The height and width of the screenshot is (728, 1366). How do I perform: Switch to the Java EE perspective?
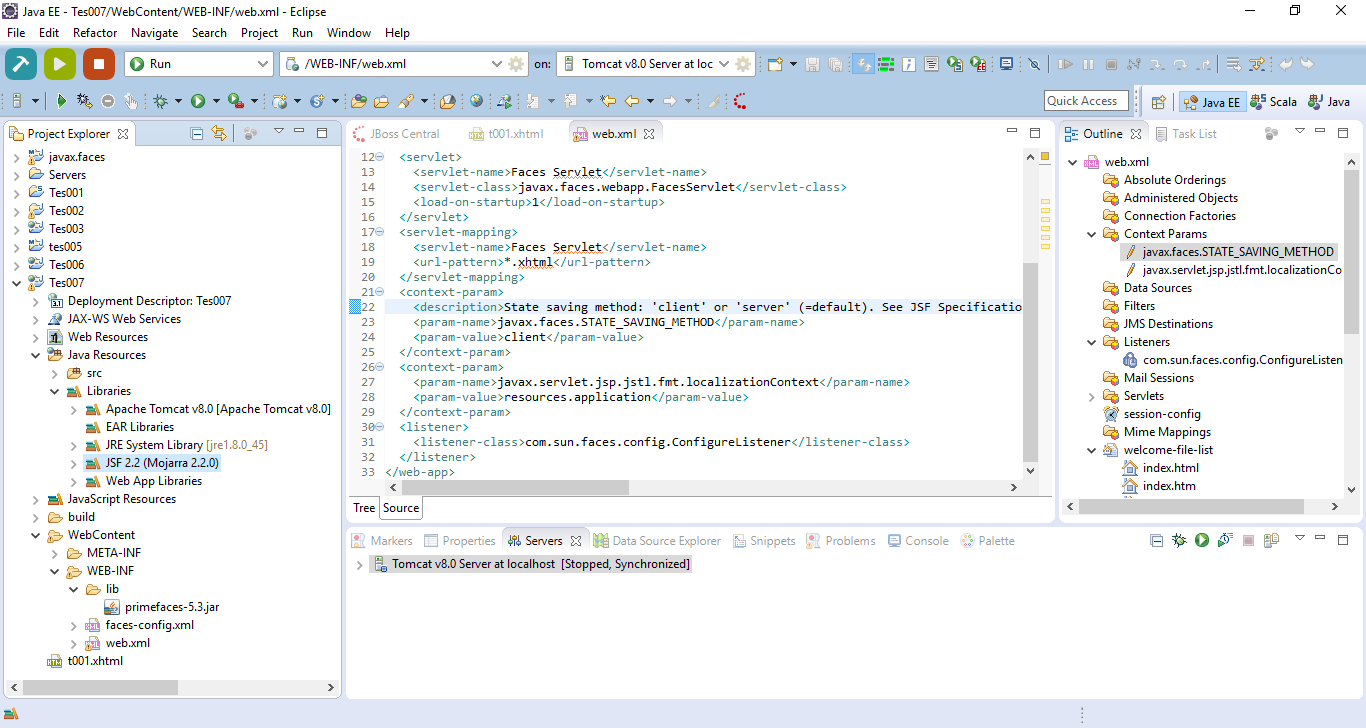pos(1211,102)
